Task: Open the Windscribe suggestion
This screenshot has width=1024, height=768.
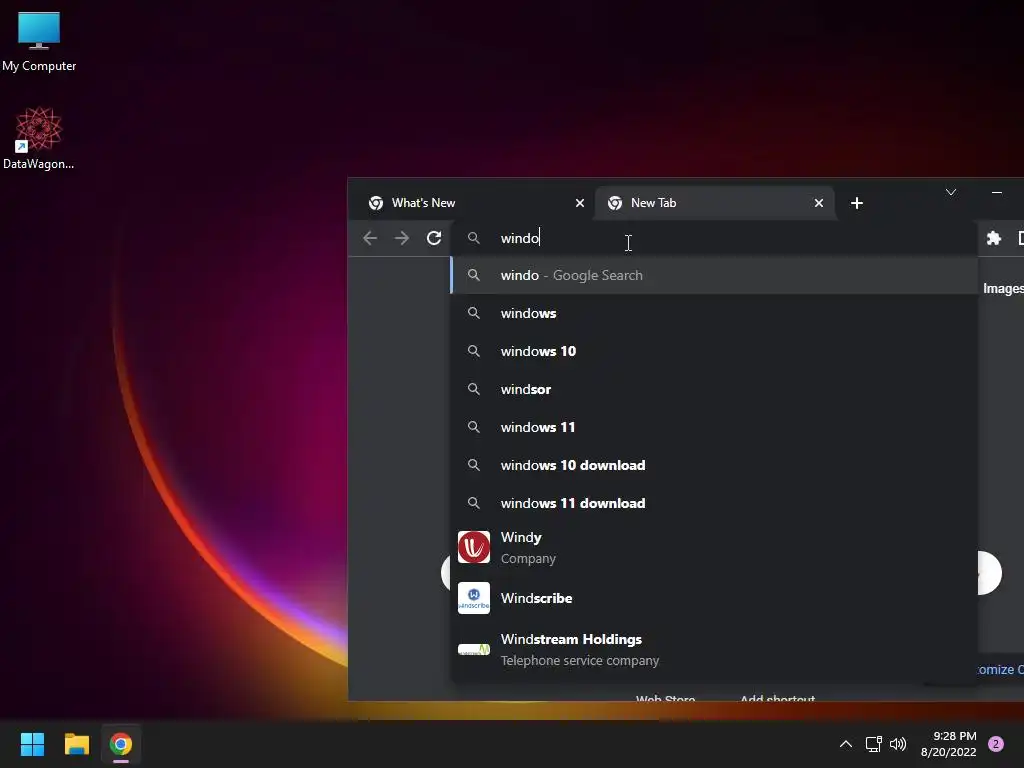Action: (x=714, y=598)
